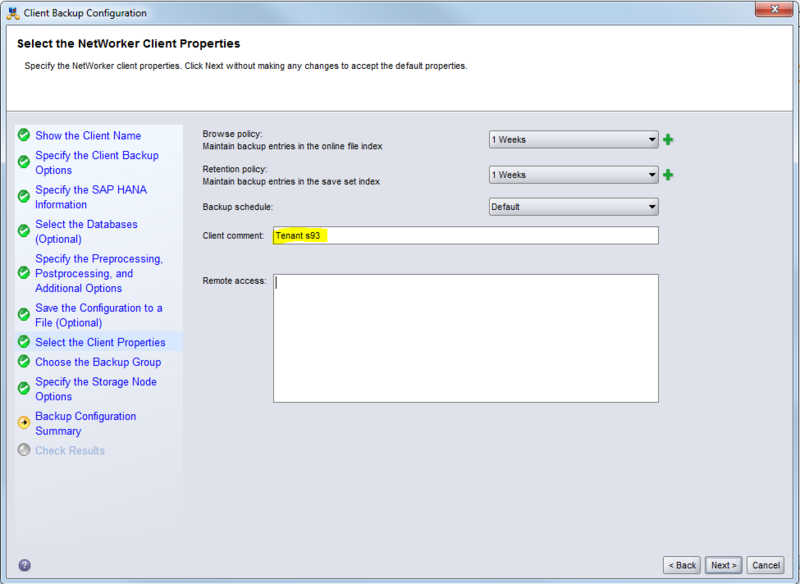Jump to Specify the Storage Node Options
The image size is (800, 584).
95,389
